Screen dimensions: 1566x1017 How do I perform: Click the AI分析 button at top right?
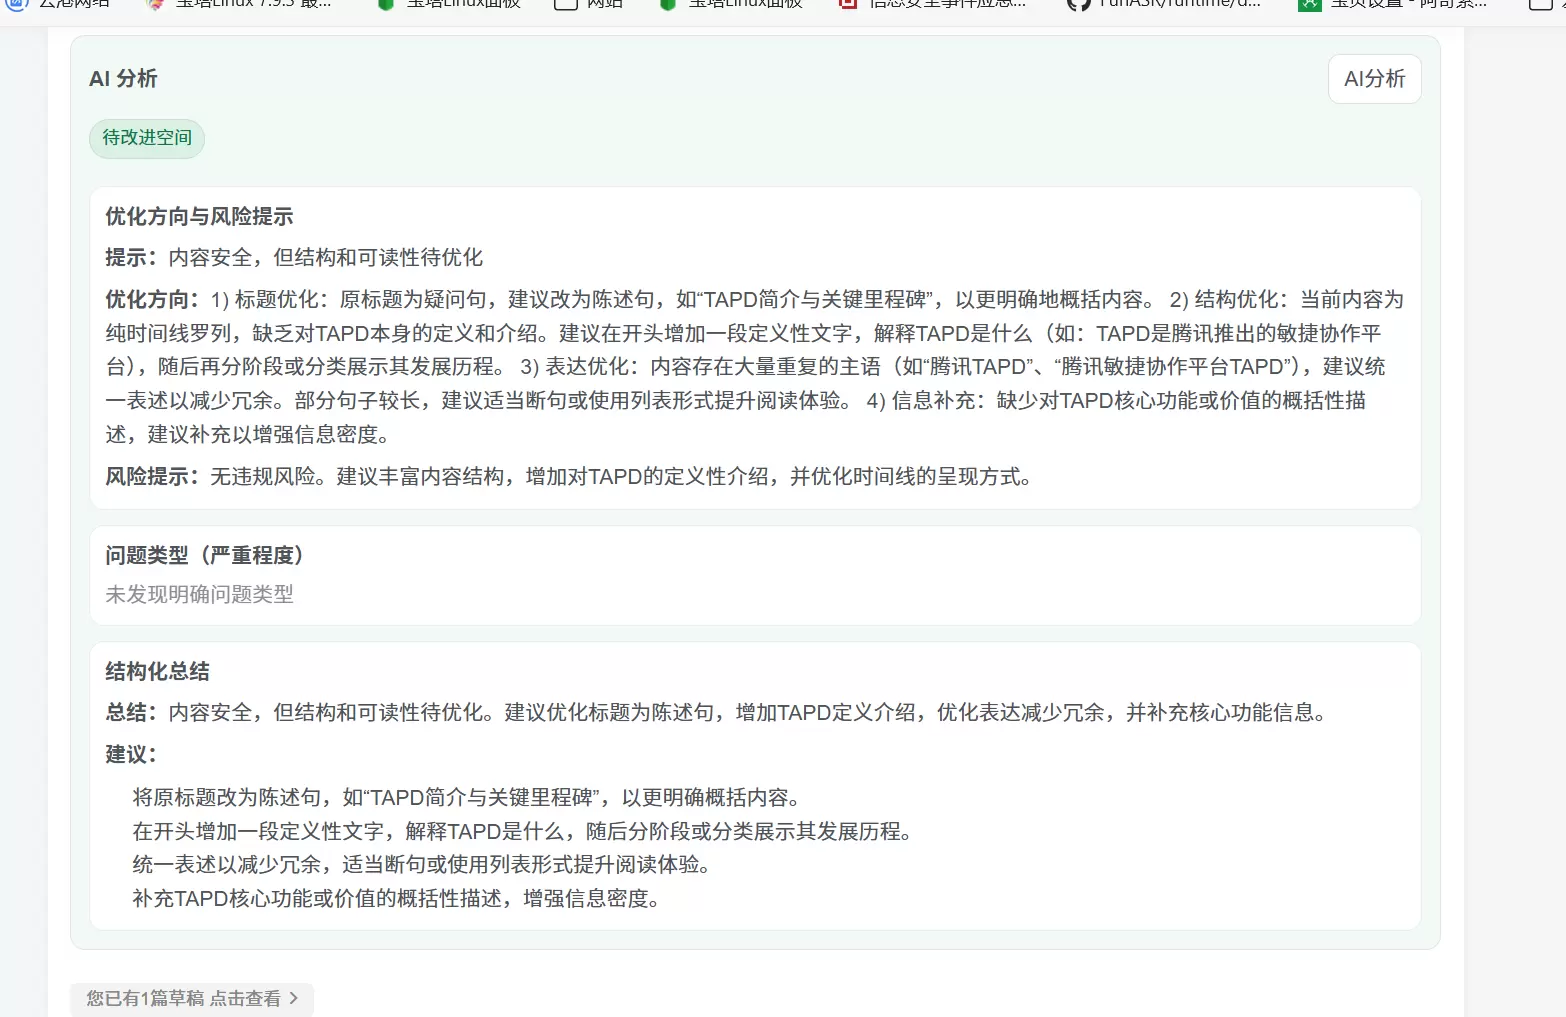(1374, 79)
